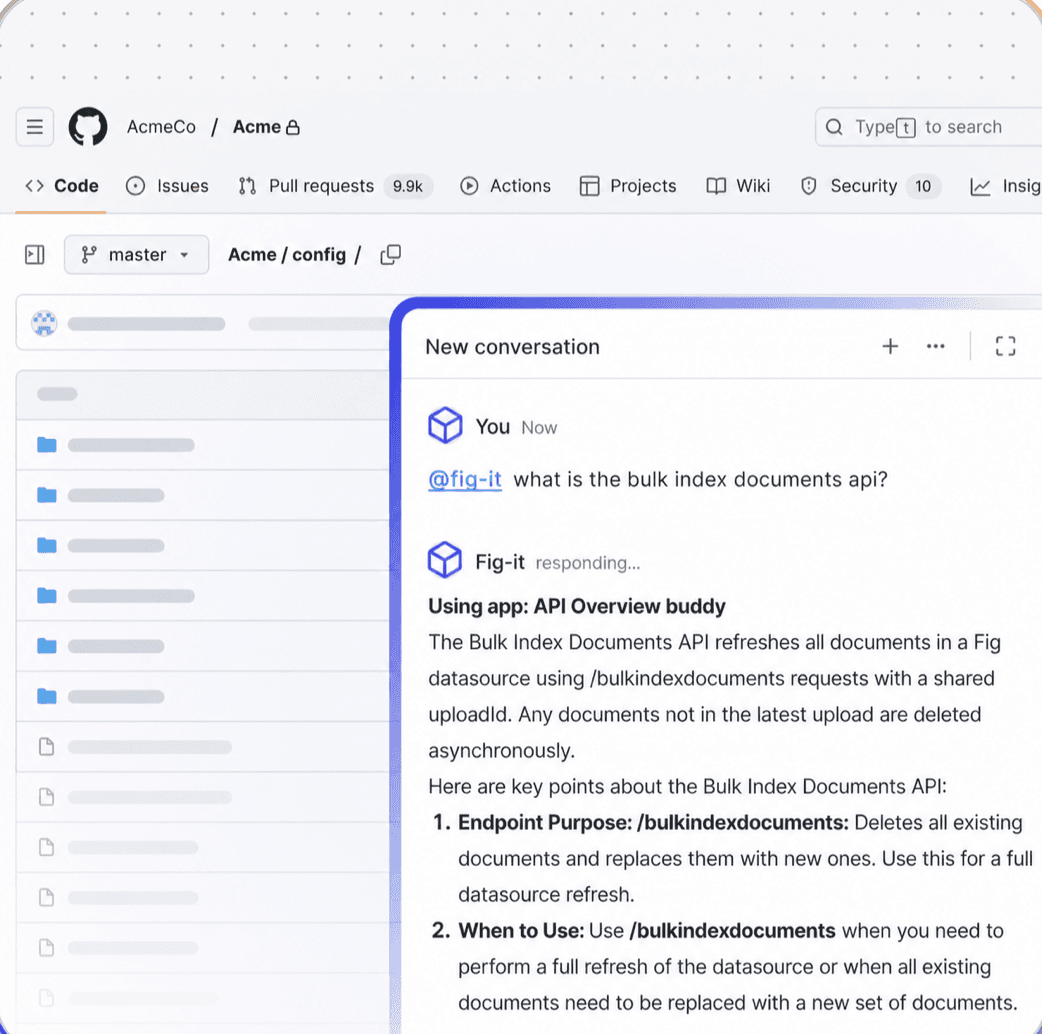Click the Pull requests 9.9k counter badge

click(408, 186)
